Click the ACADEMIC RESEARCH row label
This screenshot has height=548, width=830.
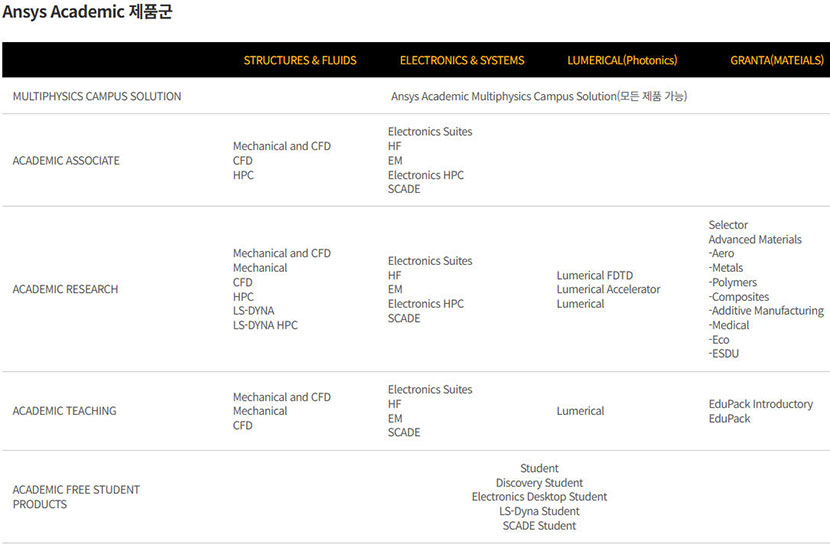(x=65, y=290)
